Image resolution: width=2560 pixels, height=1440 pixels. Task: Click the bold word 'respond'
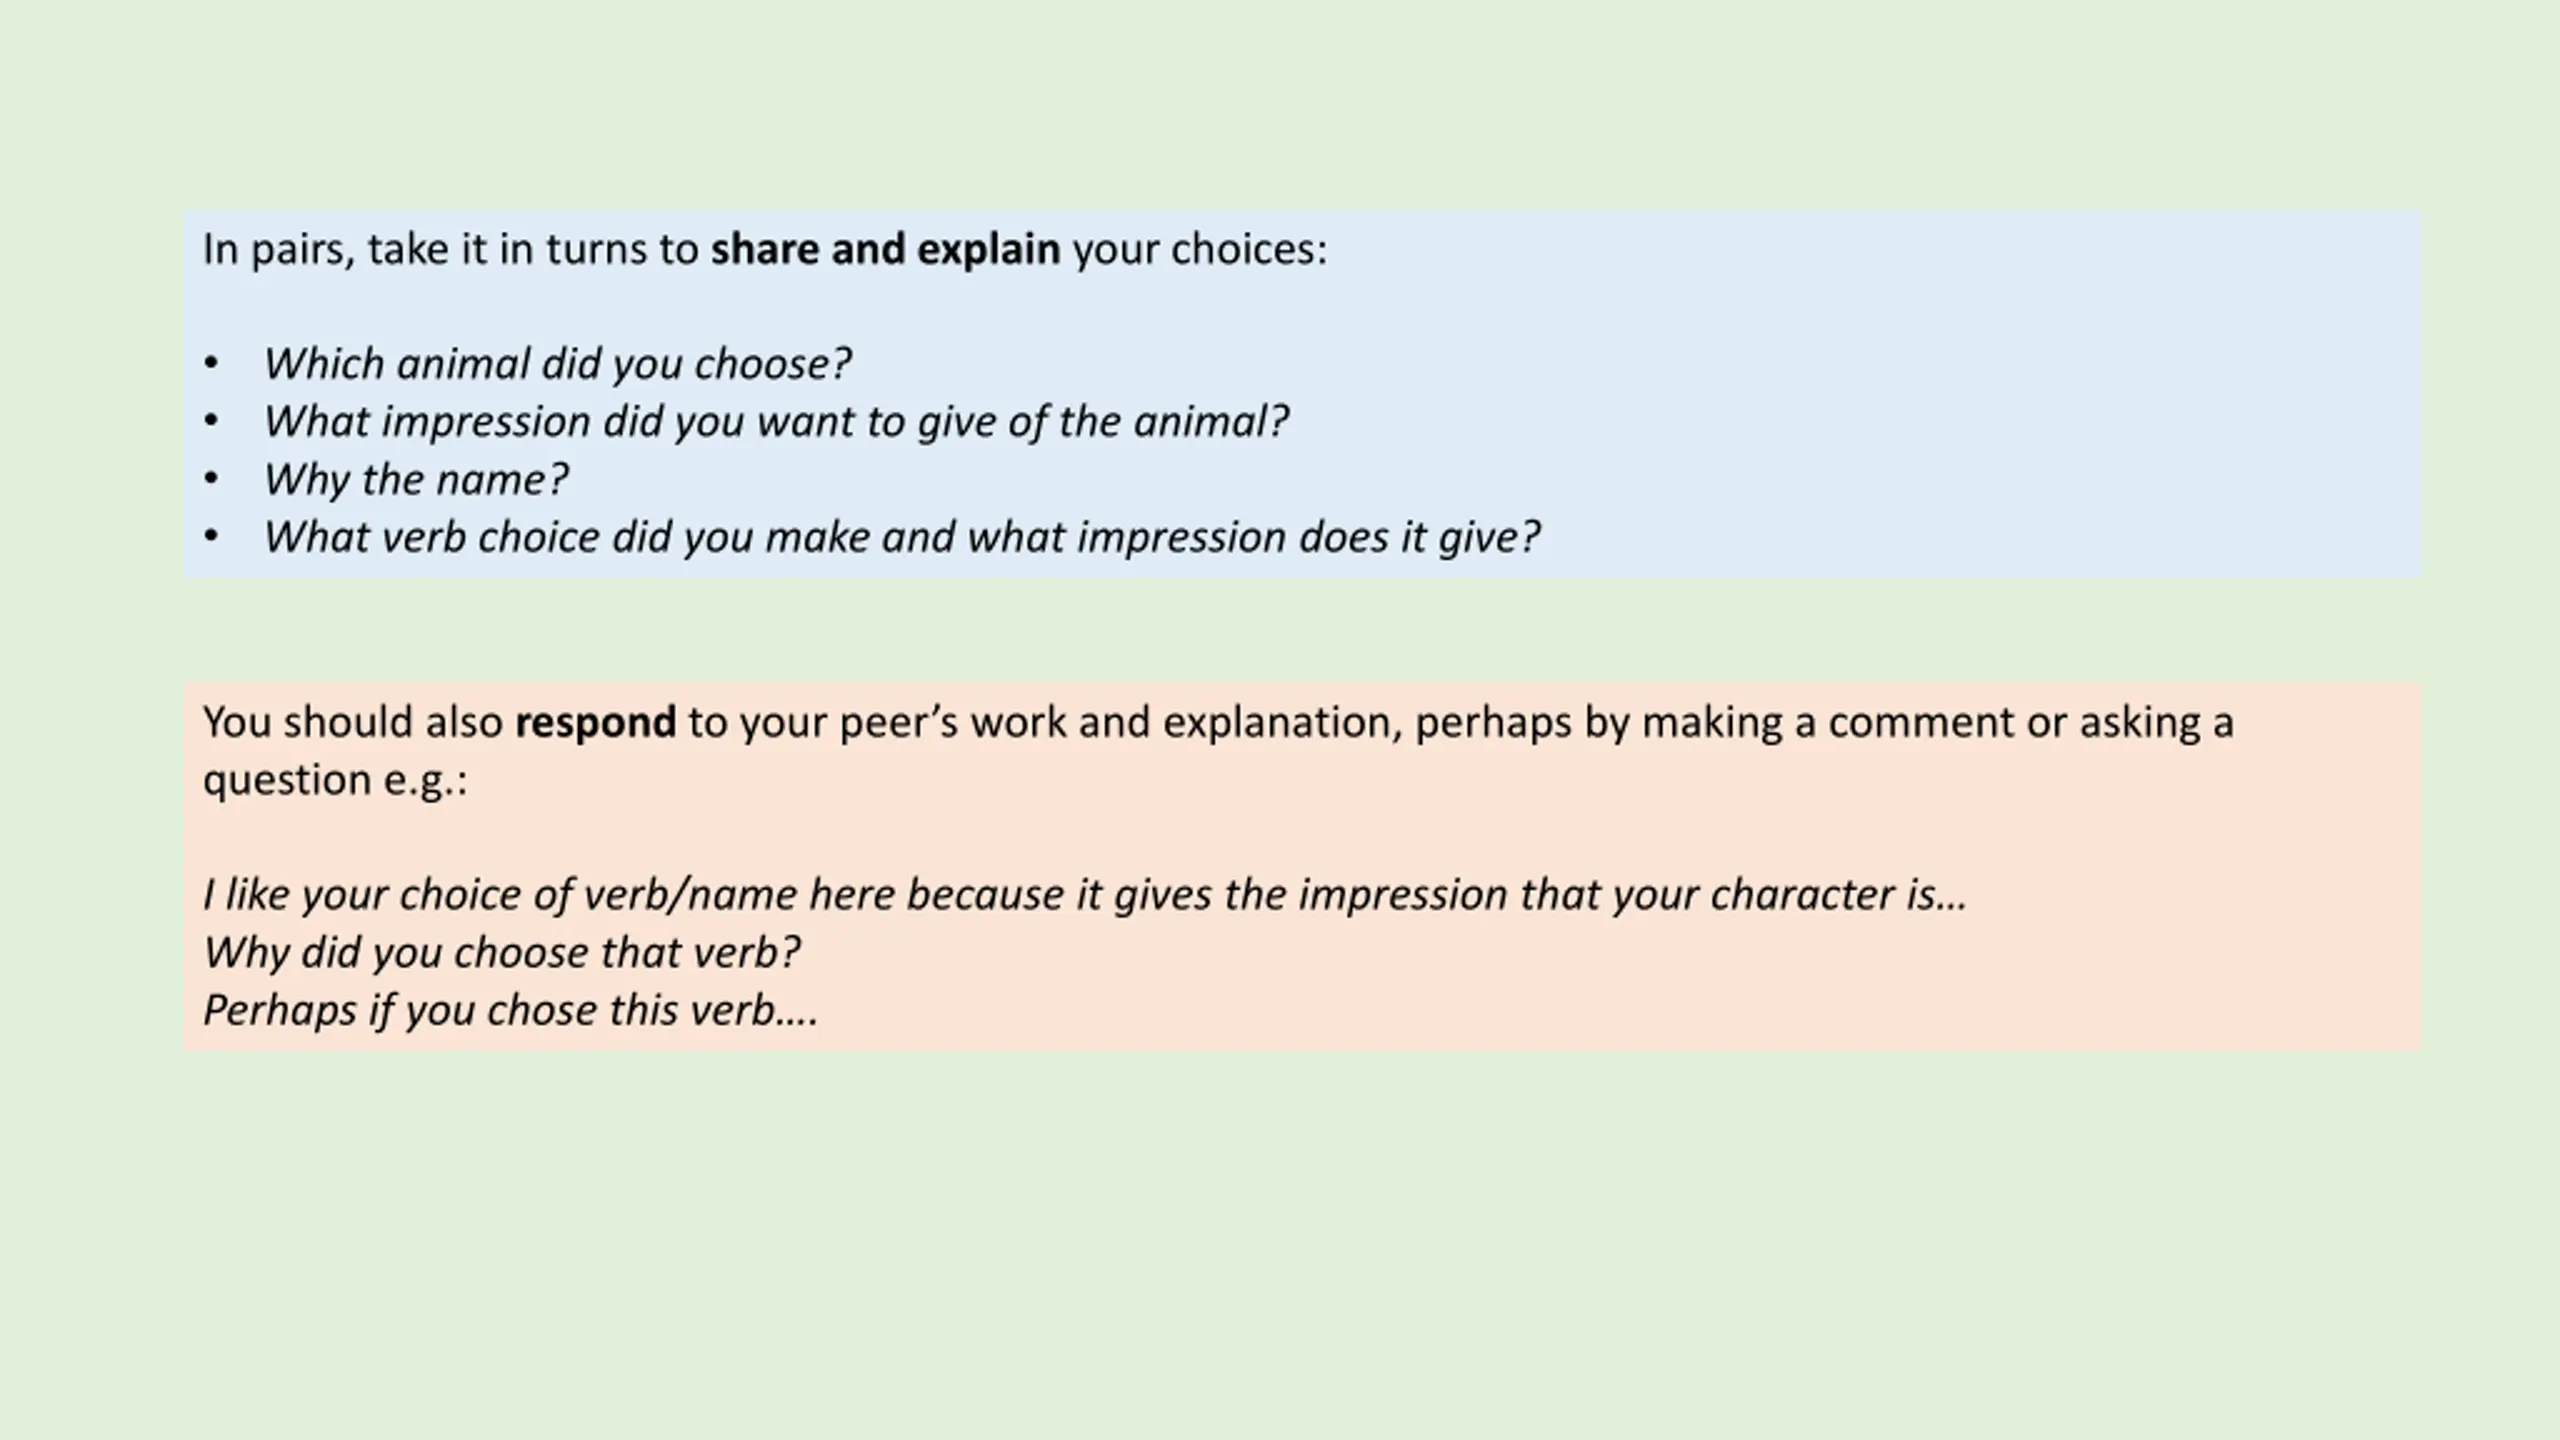595,723
